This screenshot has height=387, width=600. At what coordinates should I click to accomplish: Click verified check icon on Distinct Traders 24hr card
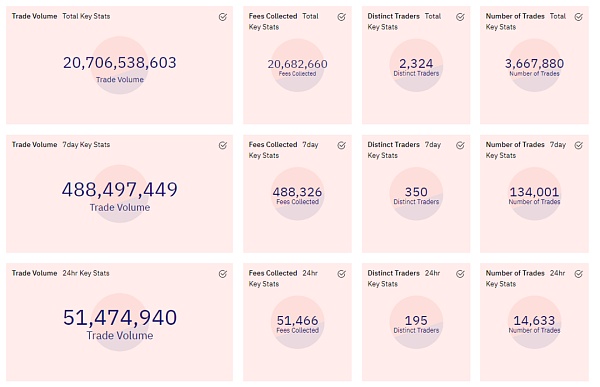tap(460, 274)
